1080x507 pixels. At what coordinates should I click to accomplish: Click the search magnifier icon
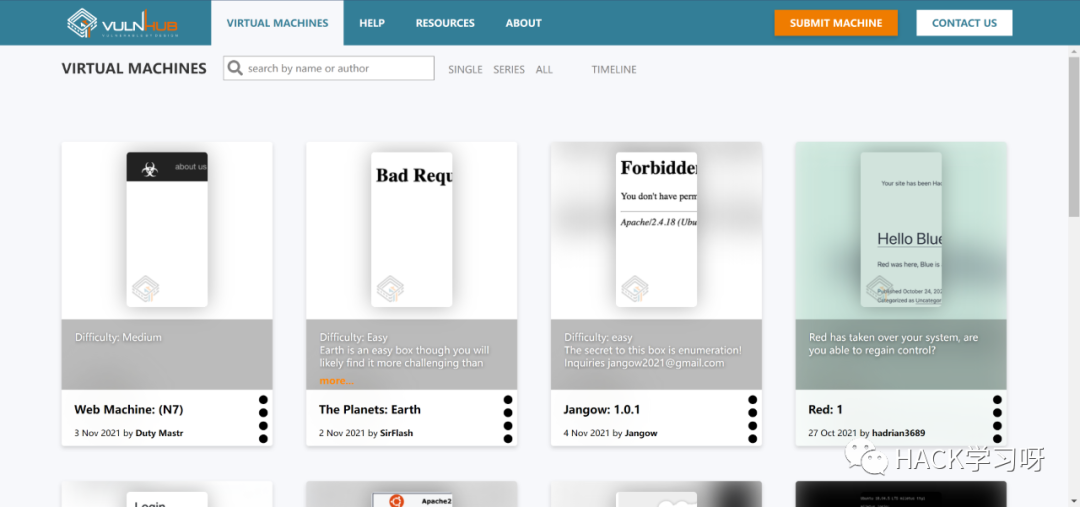coord(235,68)
